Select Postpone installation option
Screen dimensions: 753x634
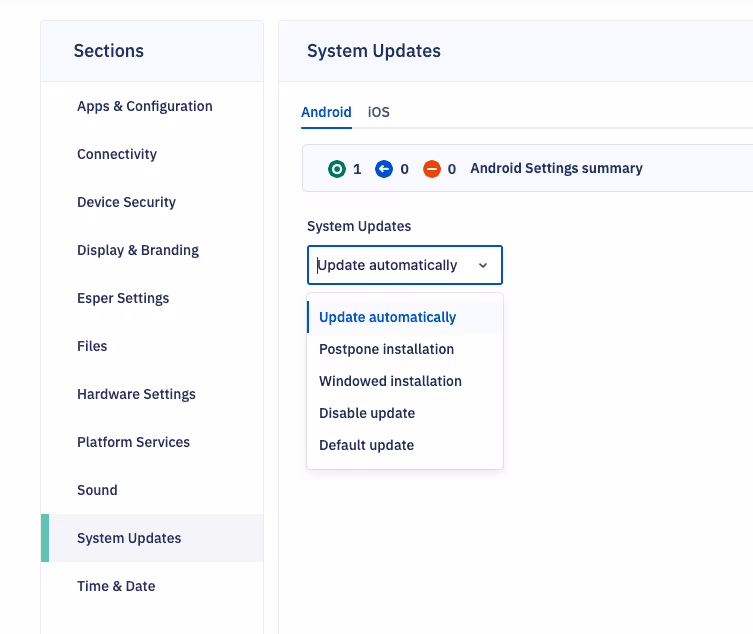tap(405, 349)
